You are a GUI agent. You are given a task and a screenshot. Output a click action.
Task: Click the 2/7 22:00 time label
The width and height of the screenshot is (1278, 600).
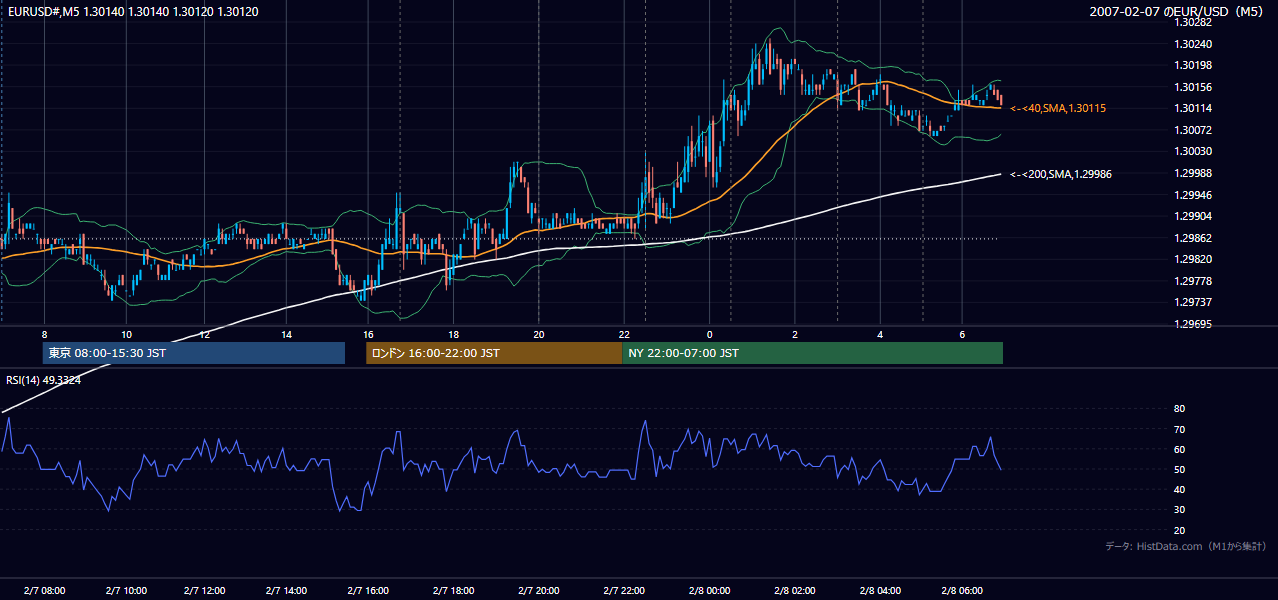click(x=623, y=590)
